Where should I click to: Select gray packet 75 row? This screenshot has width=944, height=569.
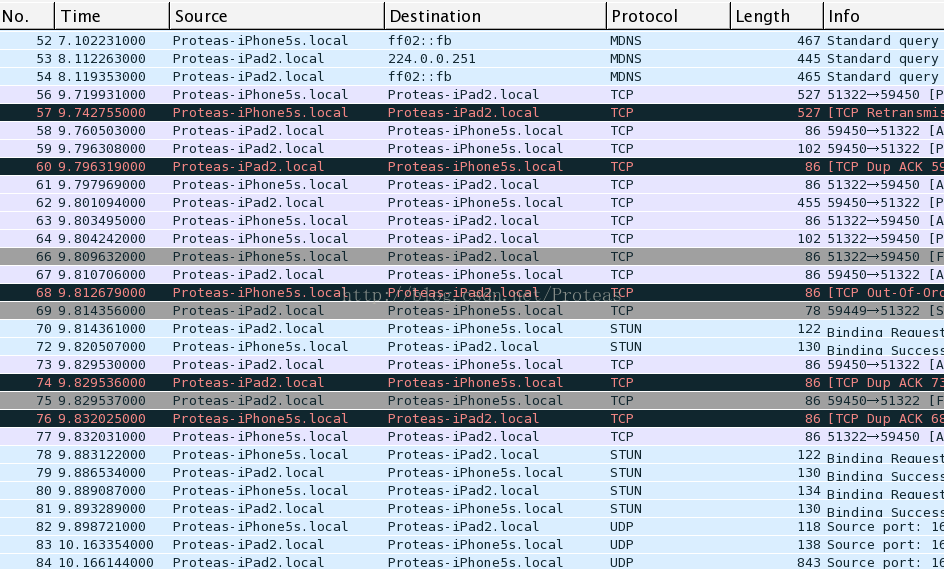(472, 401)
